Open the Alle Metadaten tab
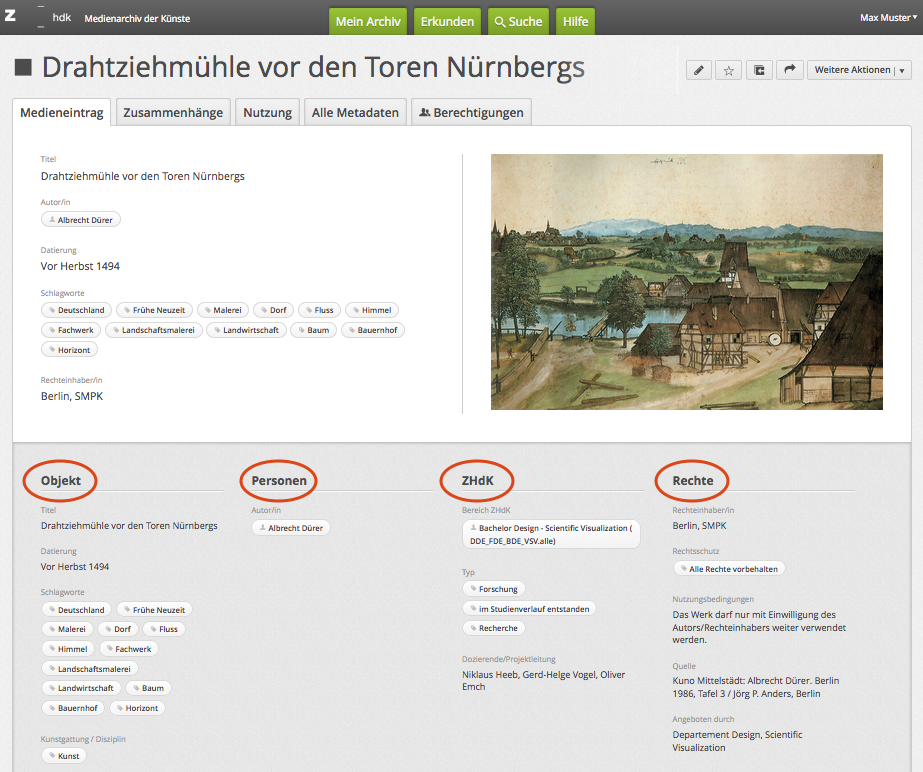The width and height of the screenshot is (923, 772). point(355,112)
